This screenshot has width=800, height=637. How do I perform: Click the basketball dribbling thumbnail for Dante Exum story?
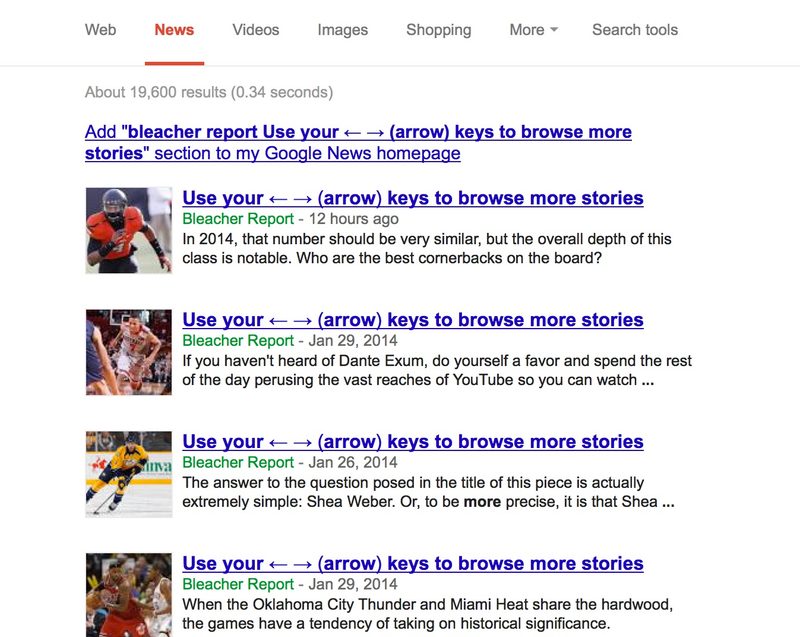[x=129, y=352]
